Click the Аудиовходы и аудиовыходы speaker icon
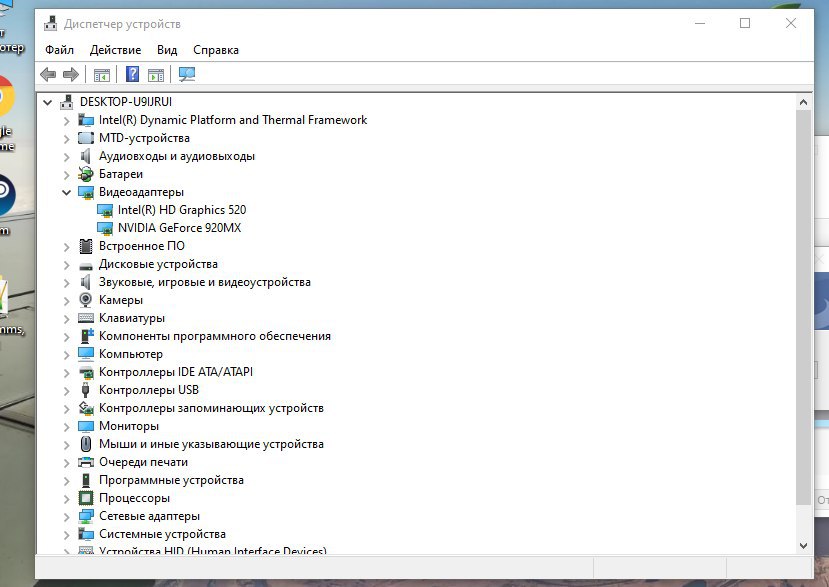This screenshot has height=587, width=829. (x=85, y=156)
